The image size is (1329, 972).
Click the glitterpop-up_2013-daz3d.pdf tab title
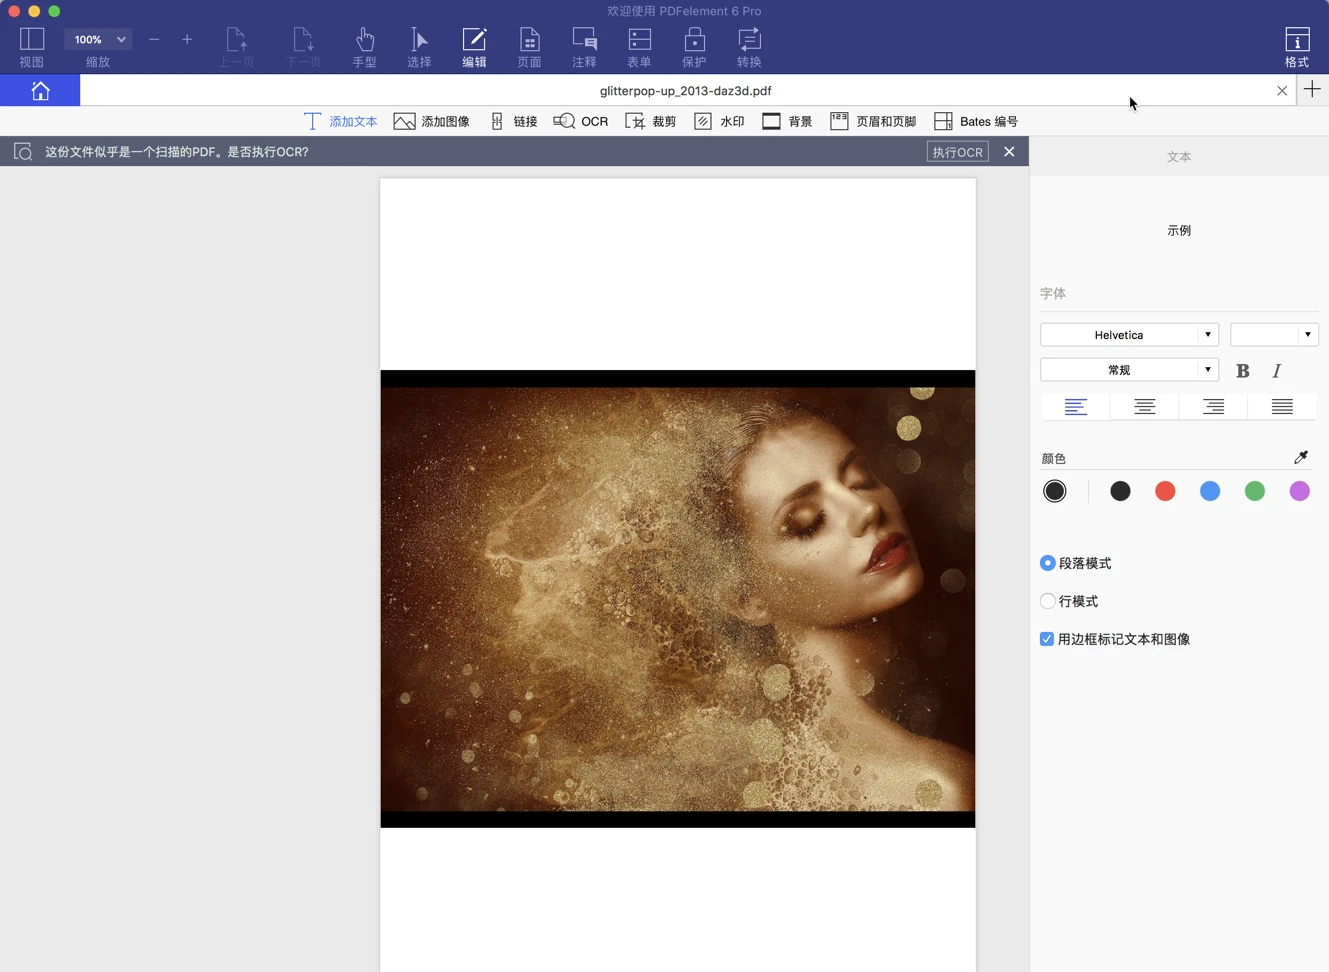686,91
